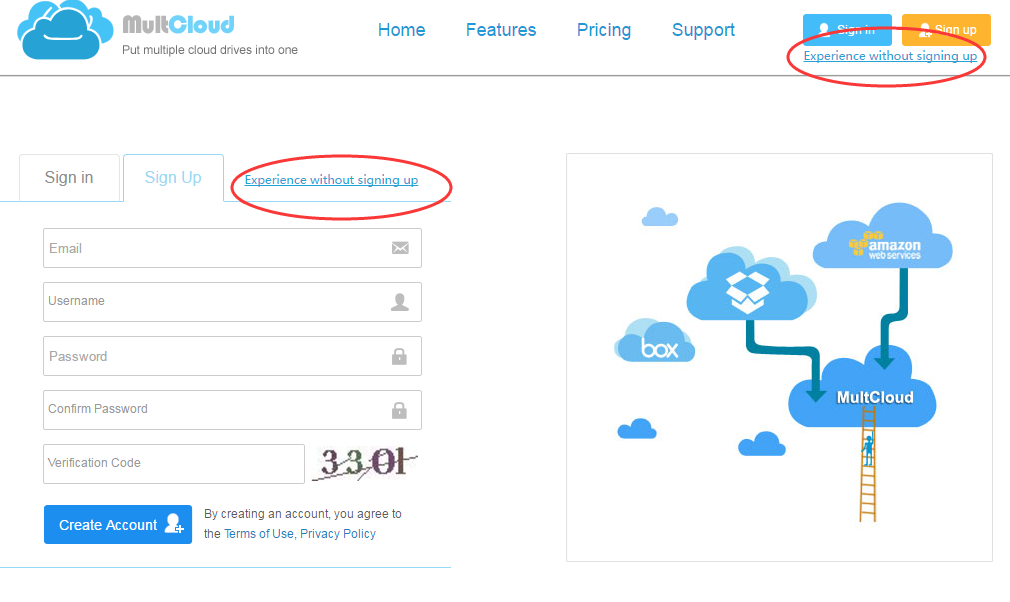Open the Terms of Use link

(x=258, y=534)
